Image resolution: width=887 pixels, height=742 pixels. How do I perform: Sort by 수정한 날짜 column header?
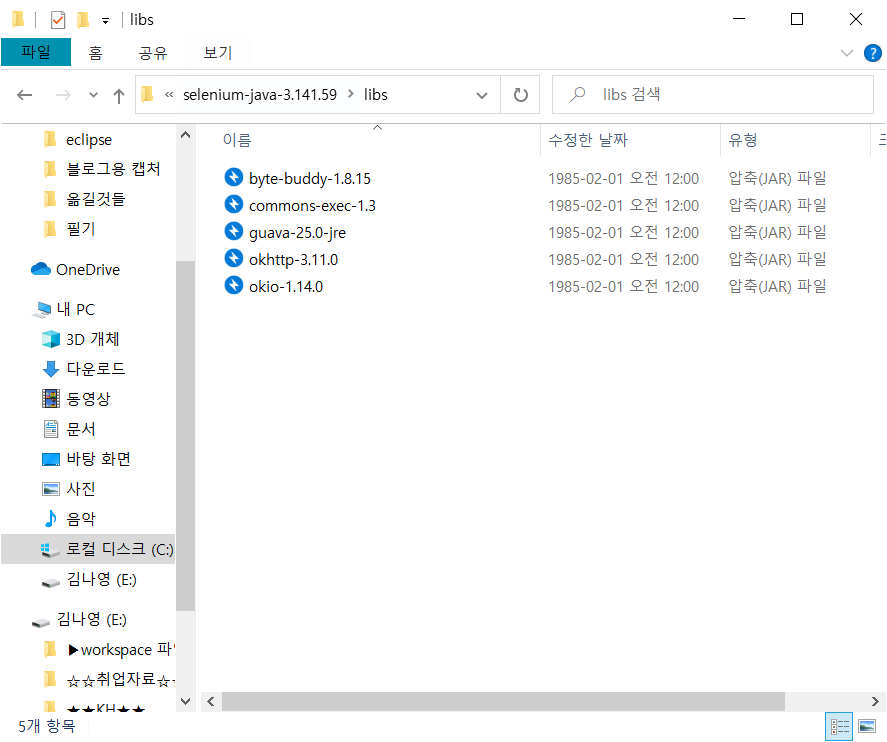[x=588, y=140]
